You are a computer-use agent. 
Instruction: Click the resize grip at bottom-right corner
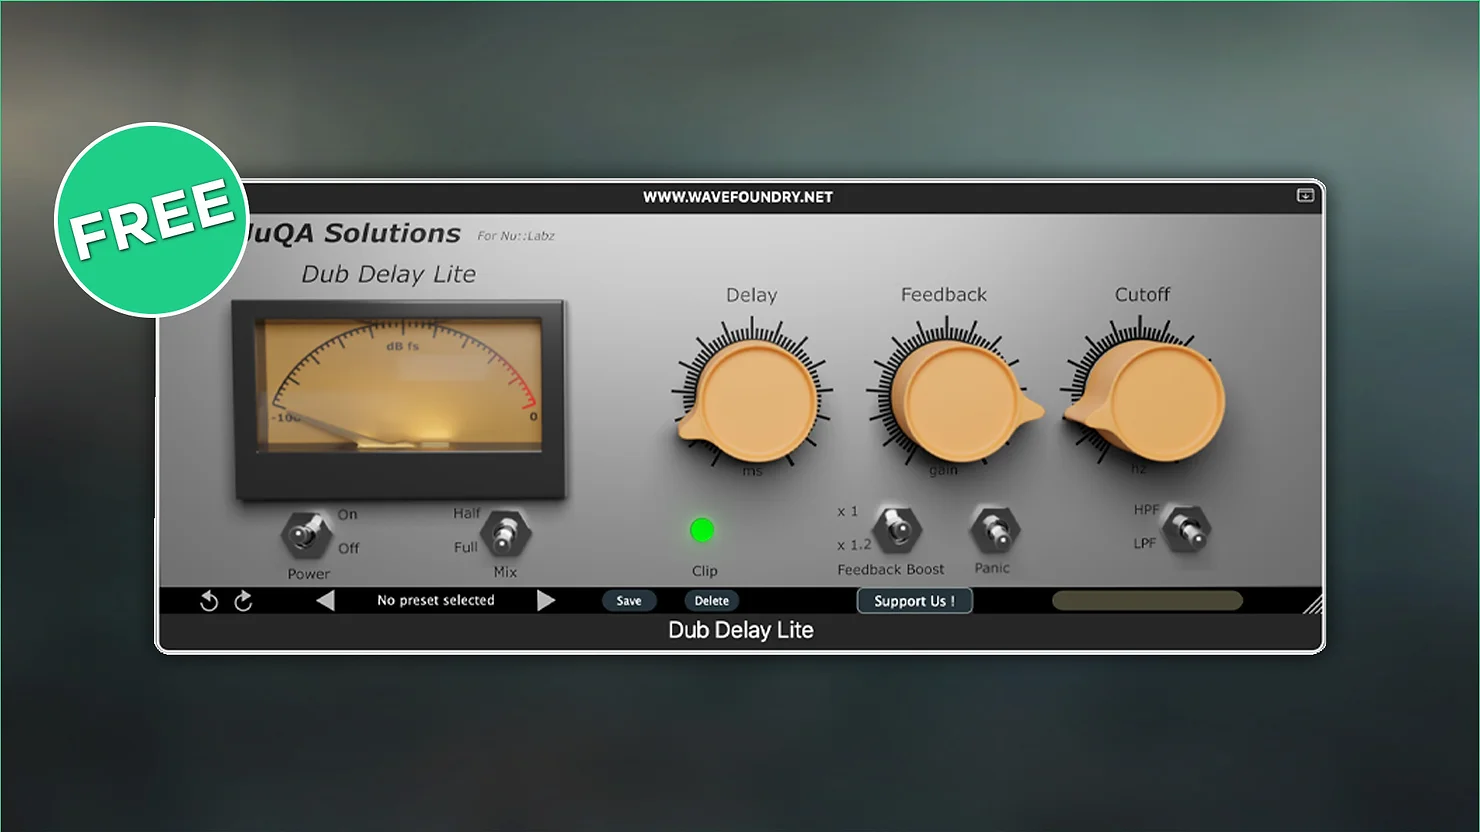click(x=1312, y=603)
